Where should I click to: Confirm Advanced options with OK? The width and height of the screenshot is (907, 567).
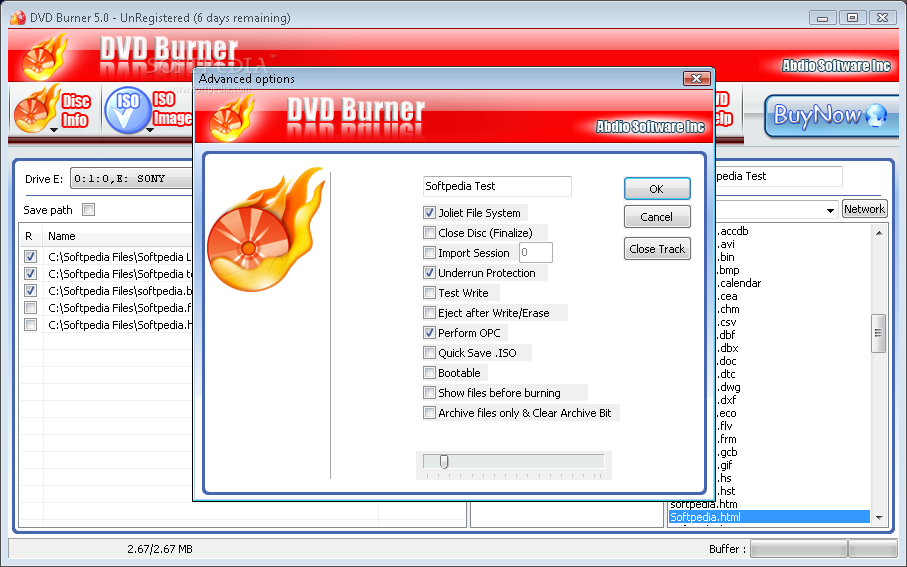click(657, 189)
